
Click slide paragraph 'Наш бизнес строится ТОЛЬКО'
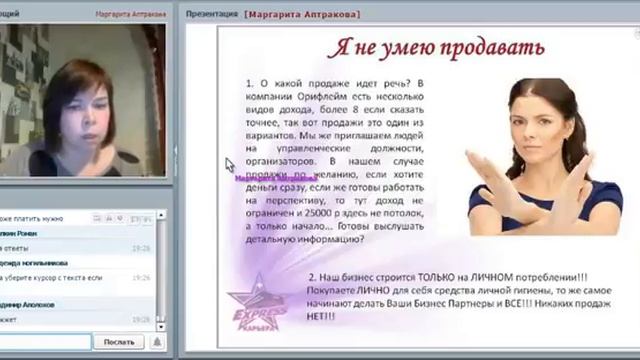tap(459, 297)
